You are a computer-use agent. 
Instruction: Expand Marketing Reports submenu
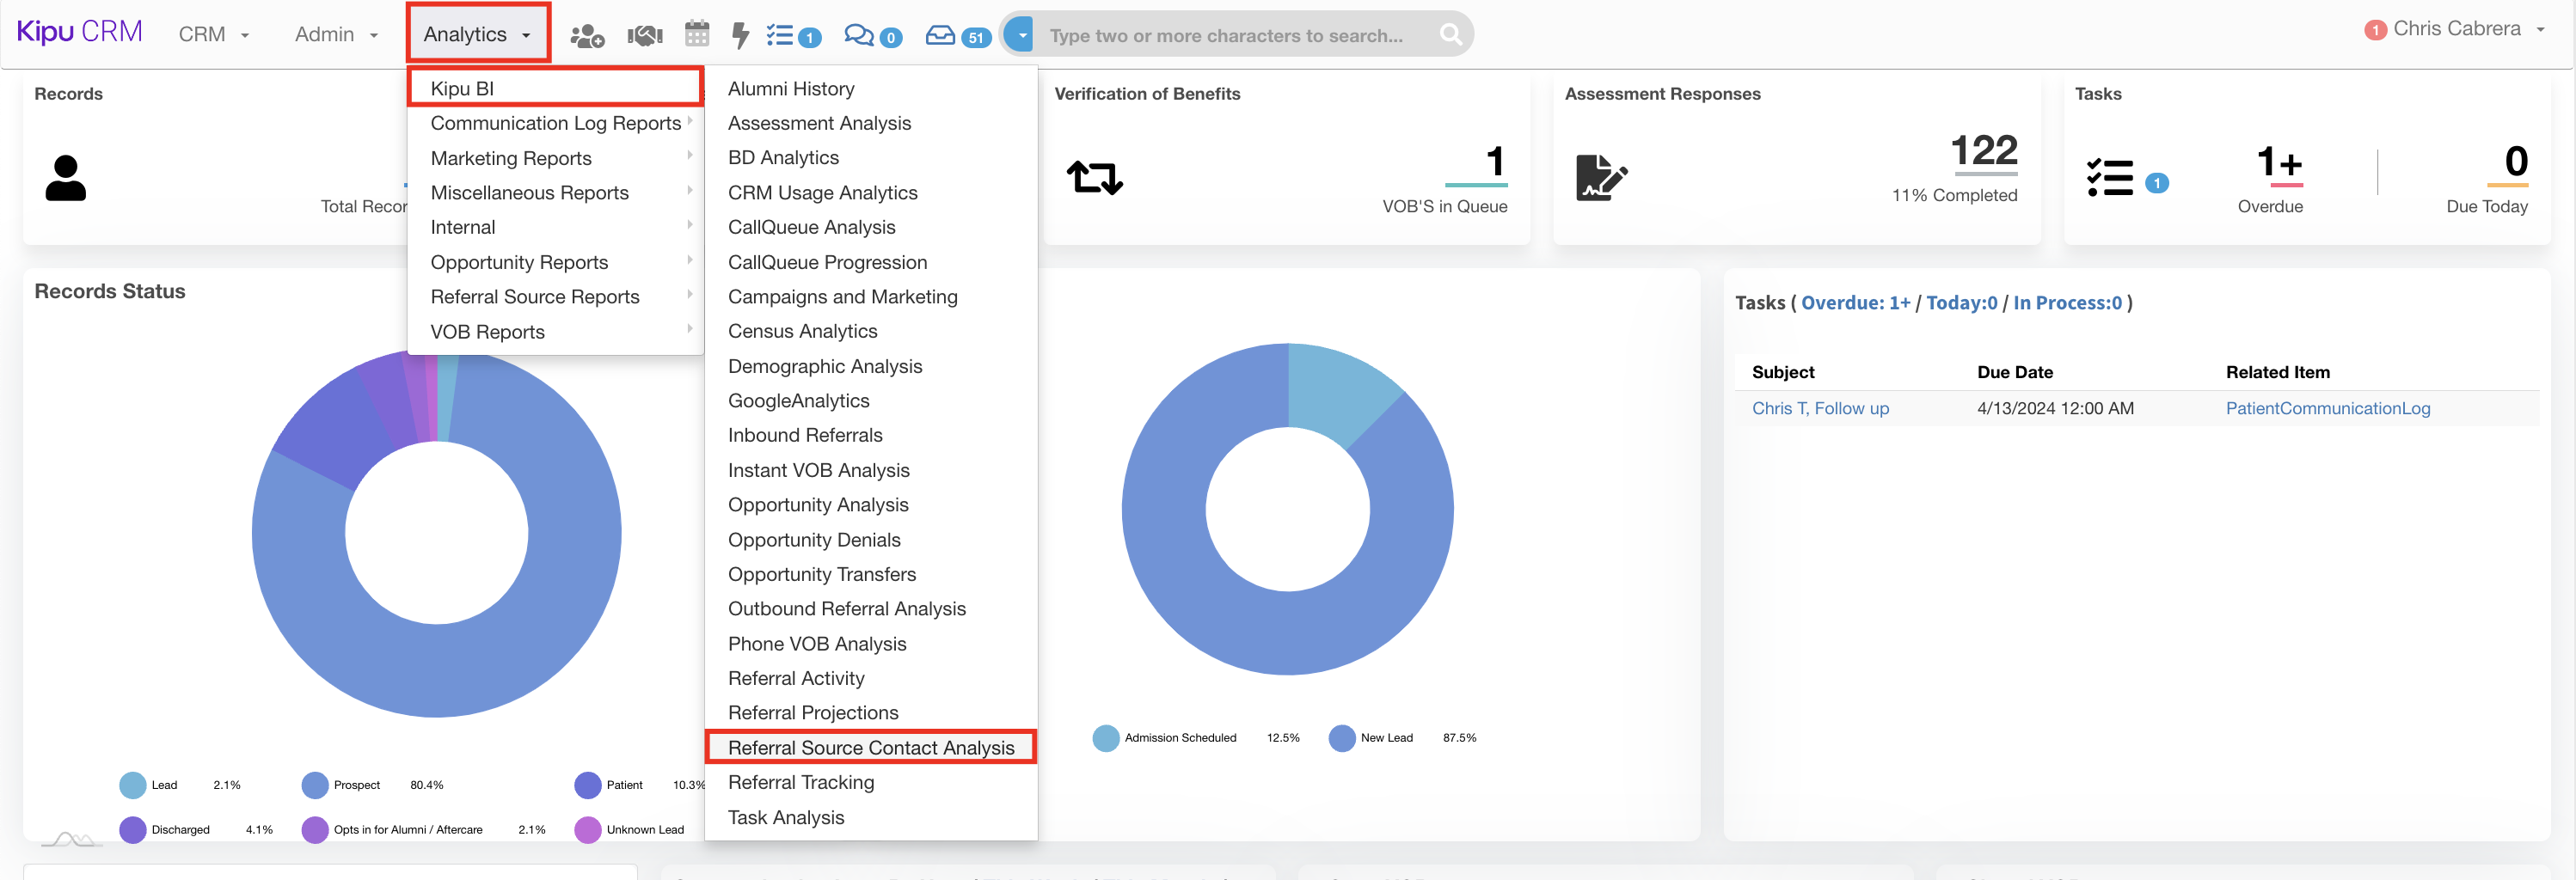point(511,158)
